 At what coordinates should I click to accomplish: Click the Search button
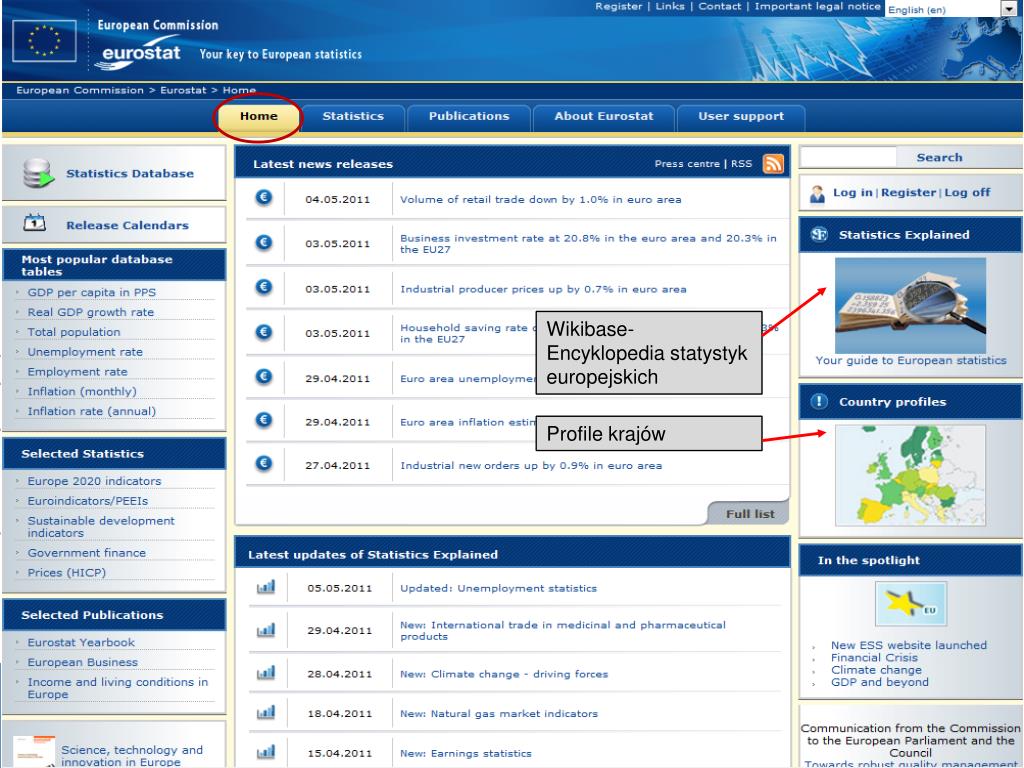[939, 157]
